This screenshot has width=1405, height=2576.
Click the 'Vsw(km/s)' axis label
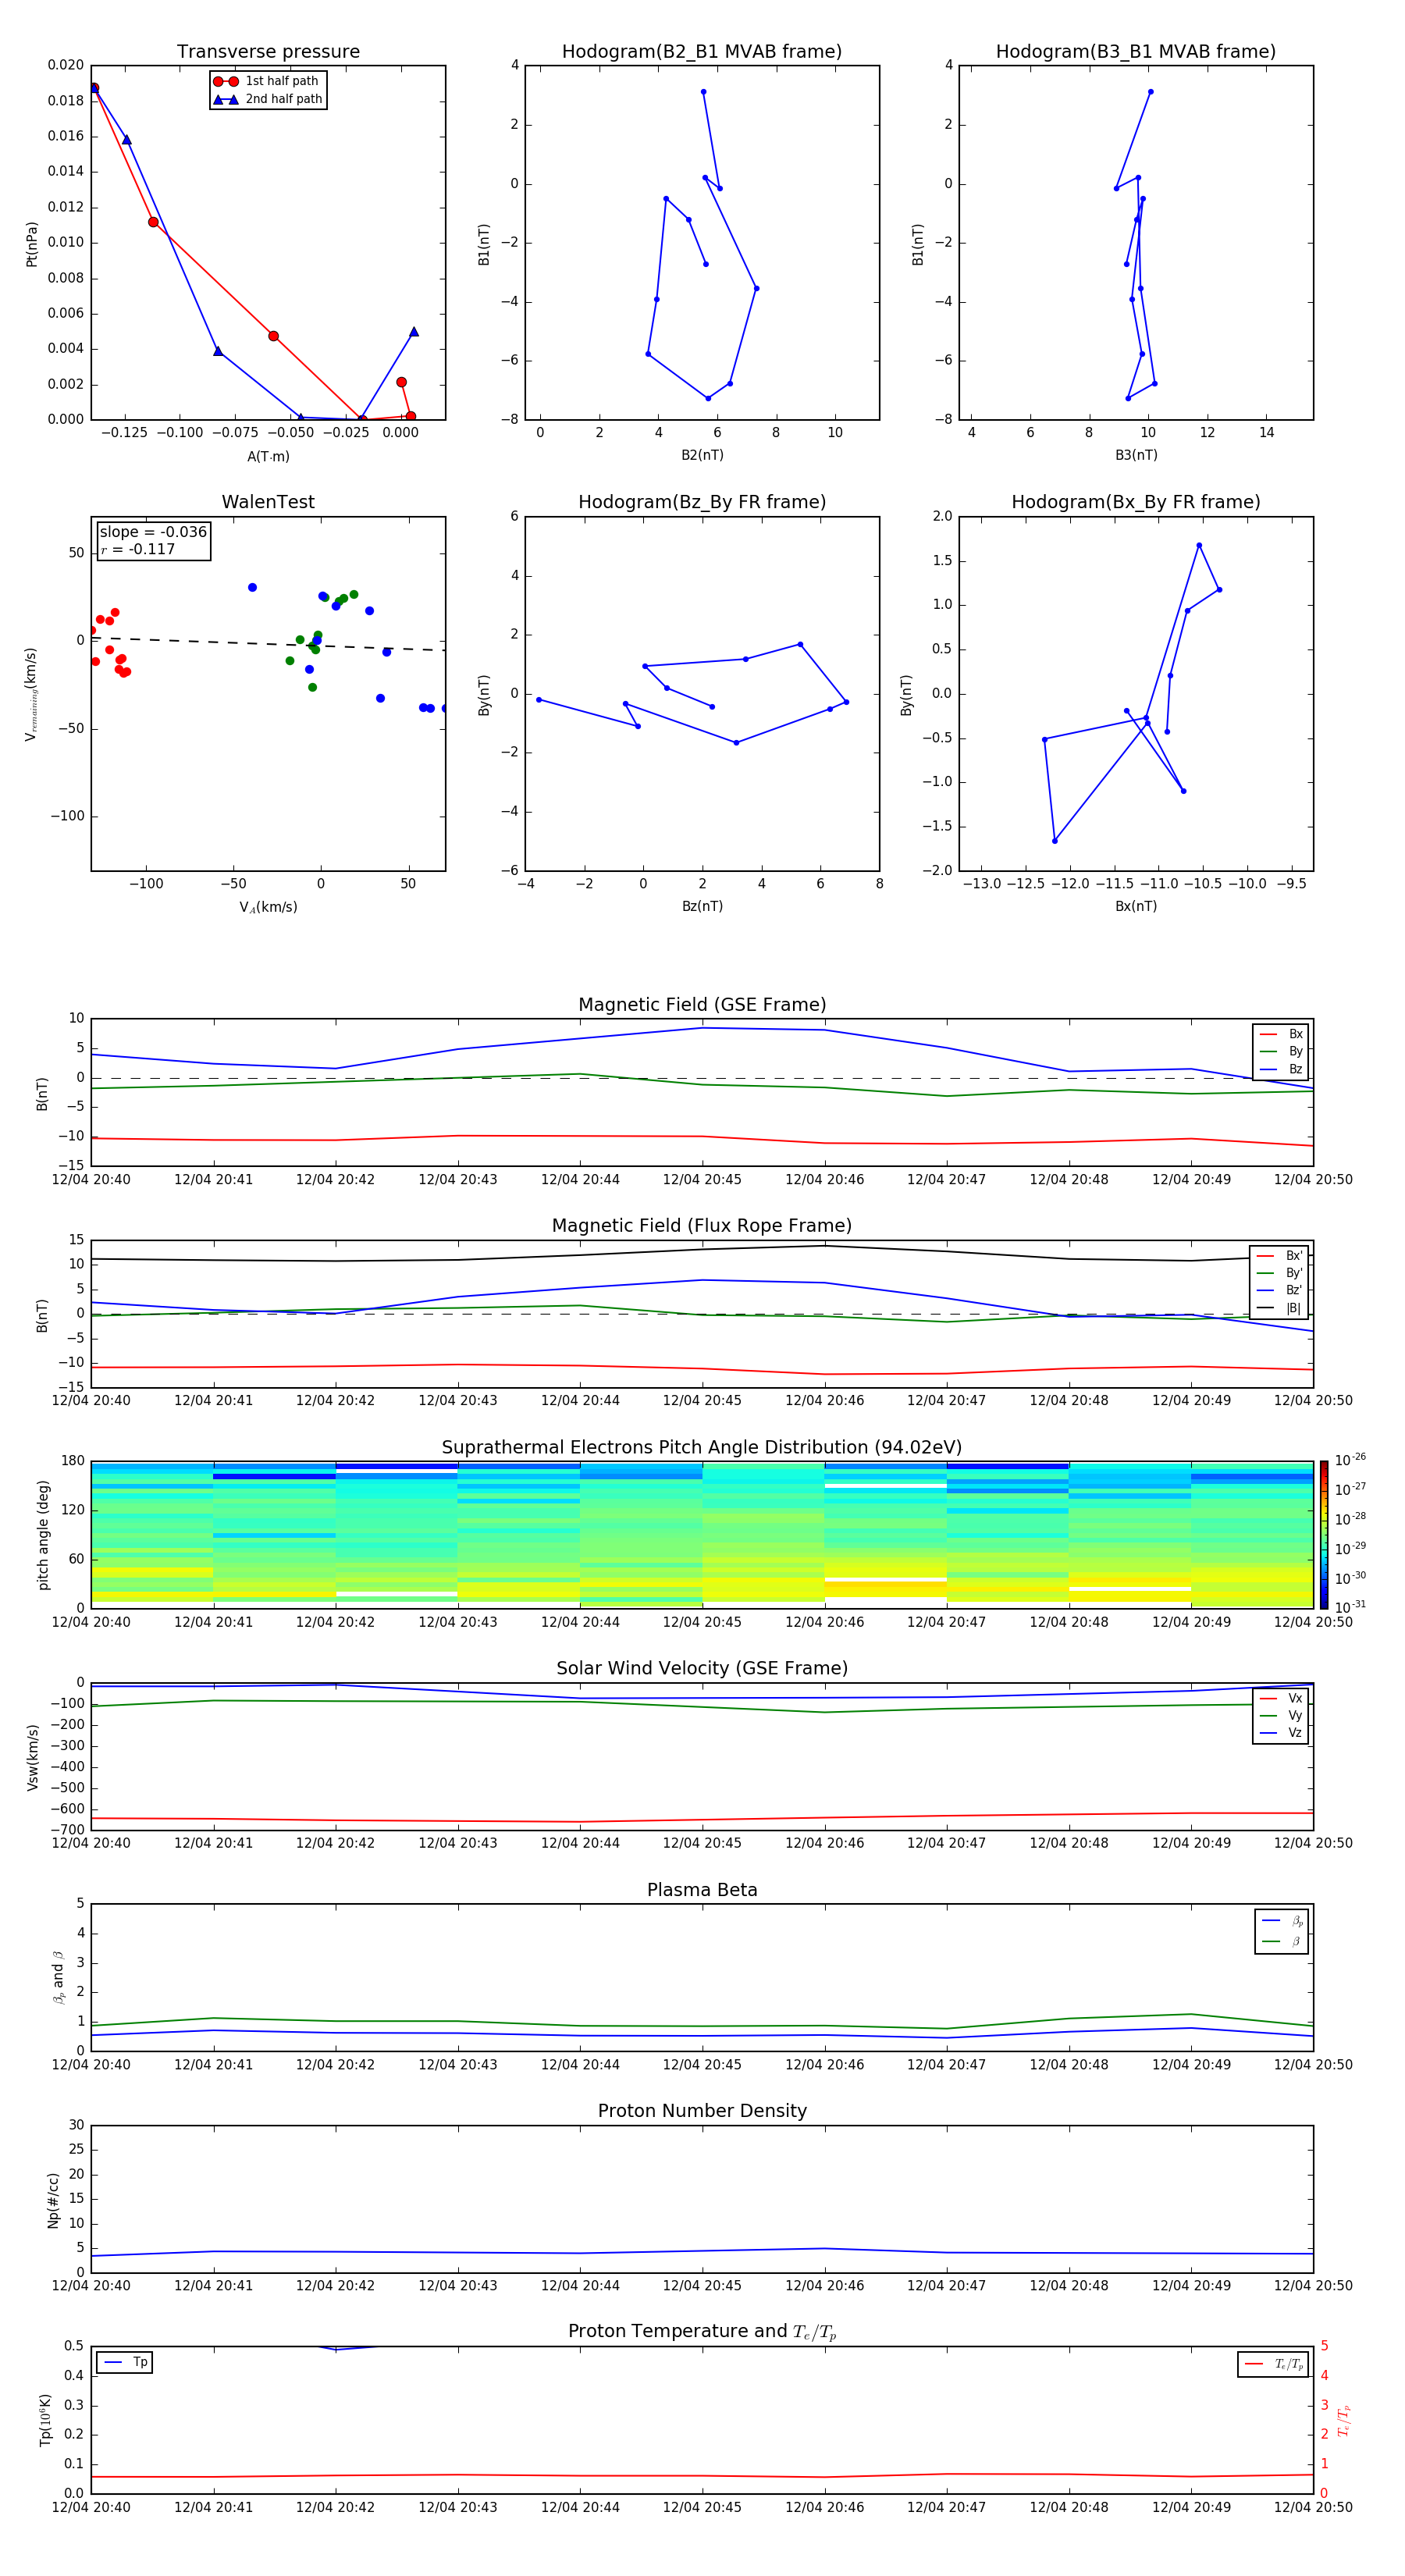click(x=33, y=1757)
